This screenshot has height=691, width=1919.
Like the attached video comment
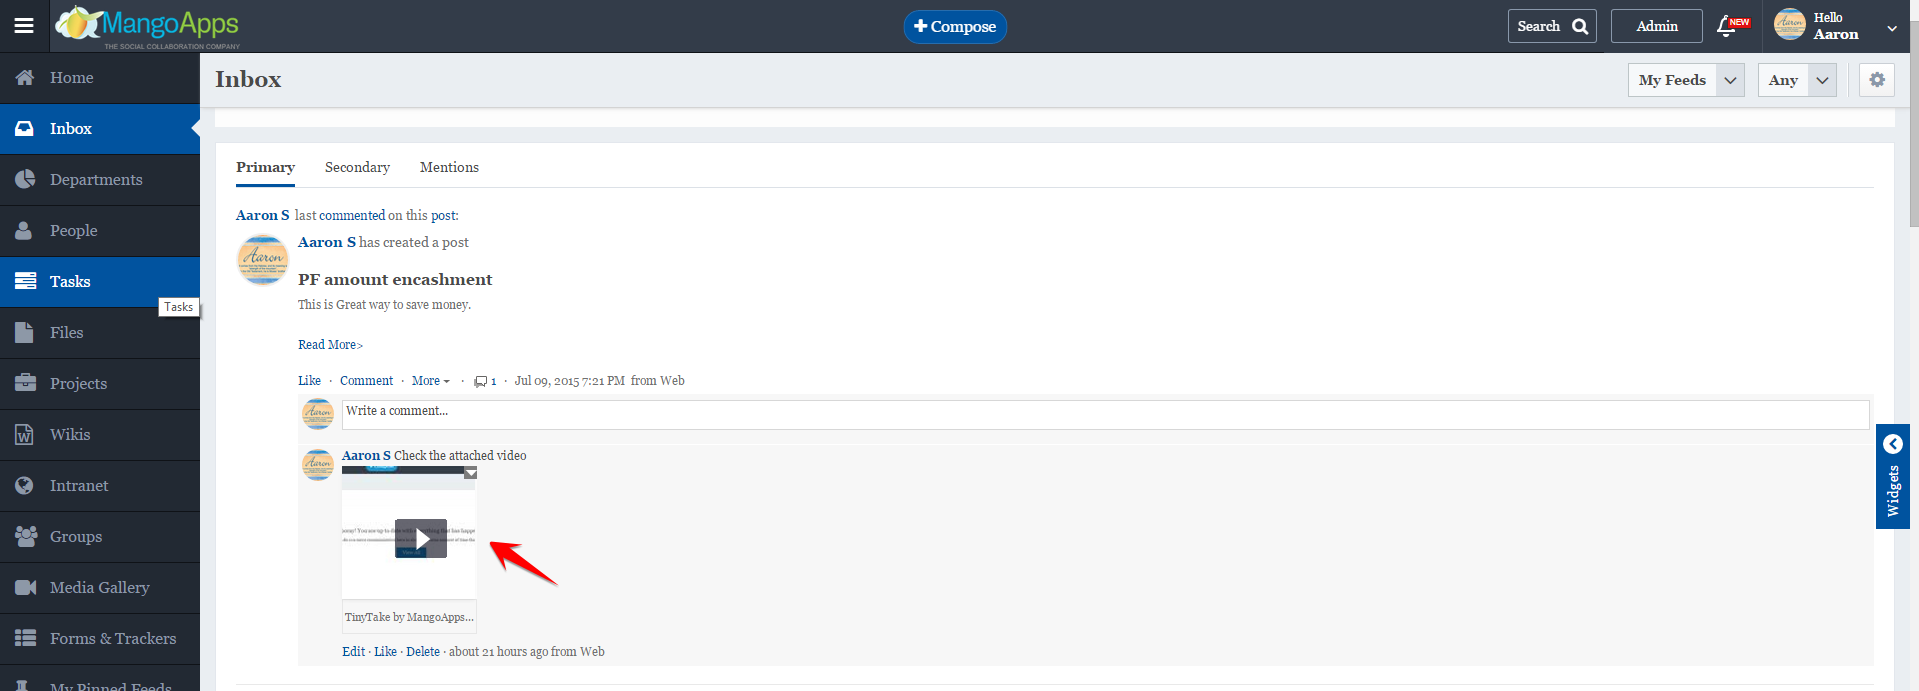point(385,652)
